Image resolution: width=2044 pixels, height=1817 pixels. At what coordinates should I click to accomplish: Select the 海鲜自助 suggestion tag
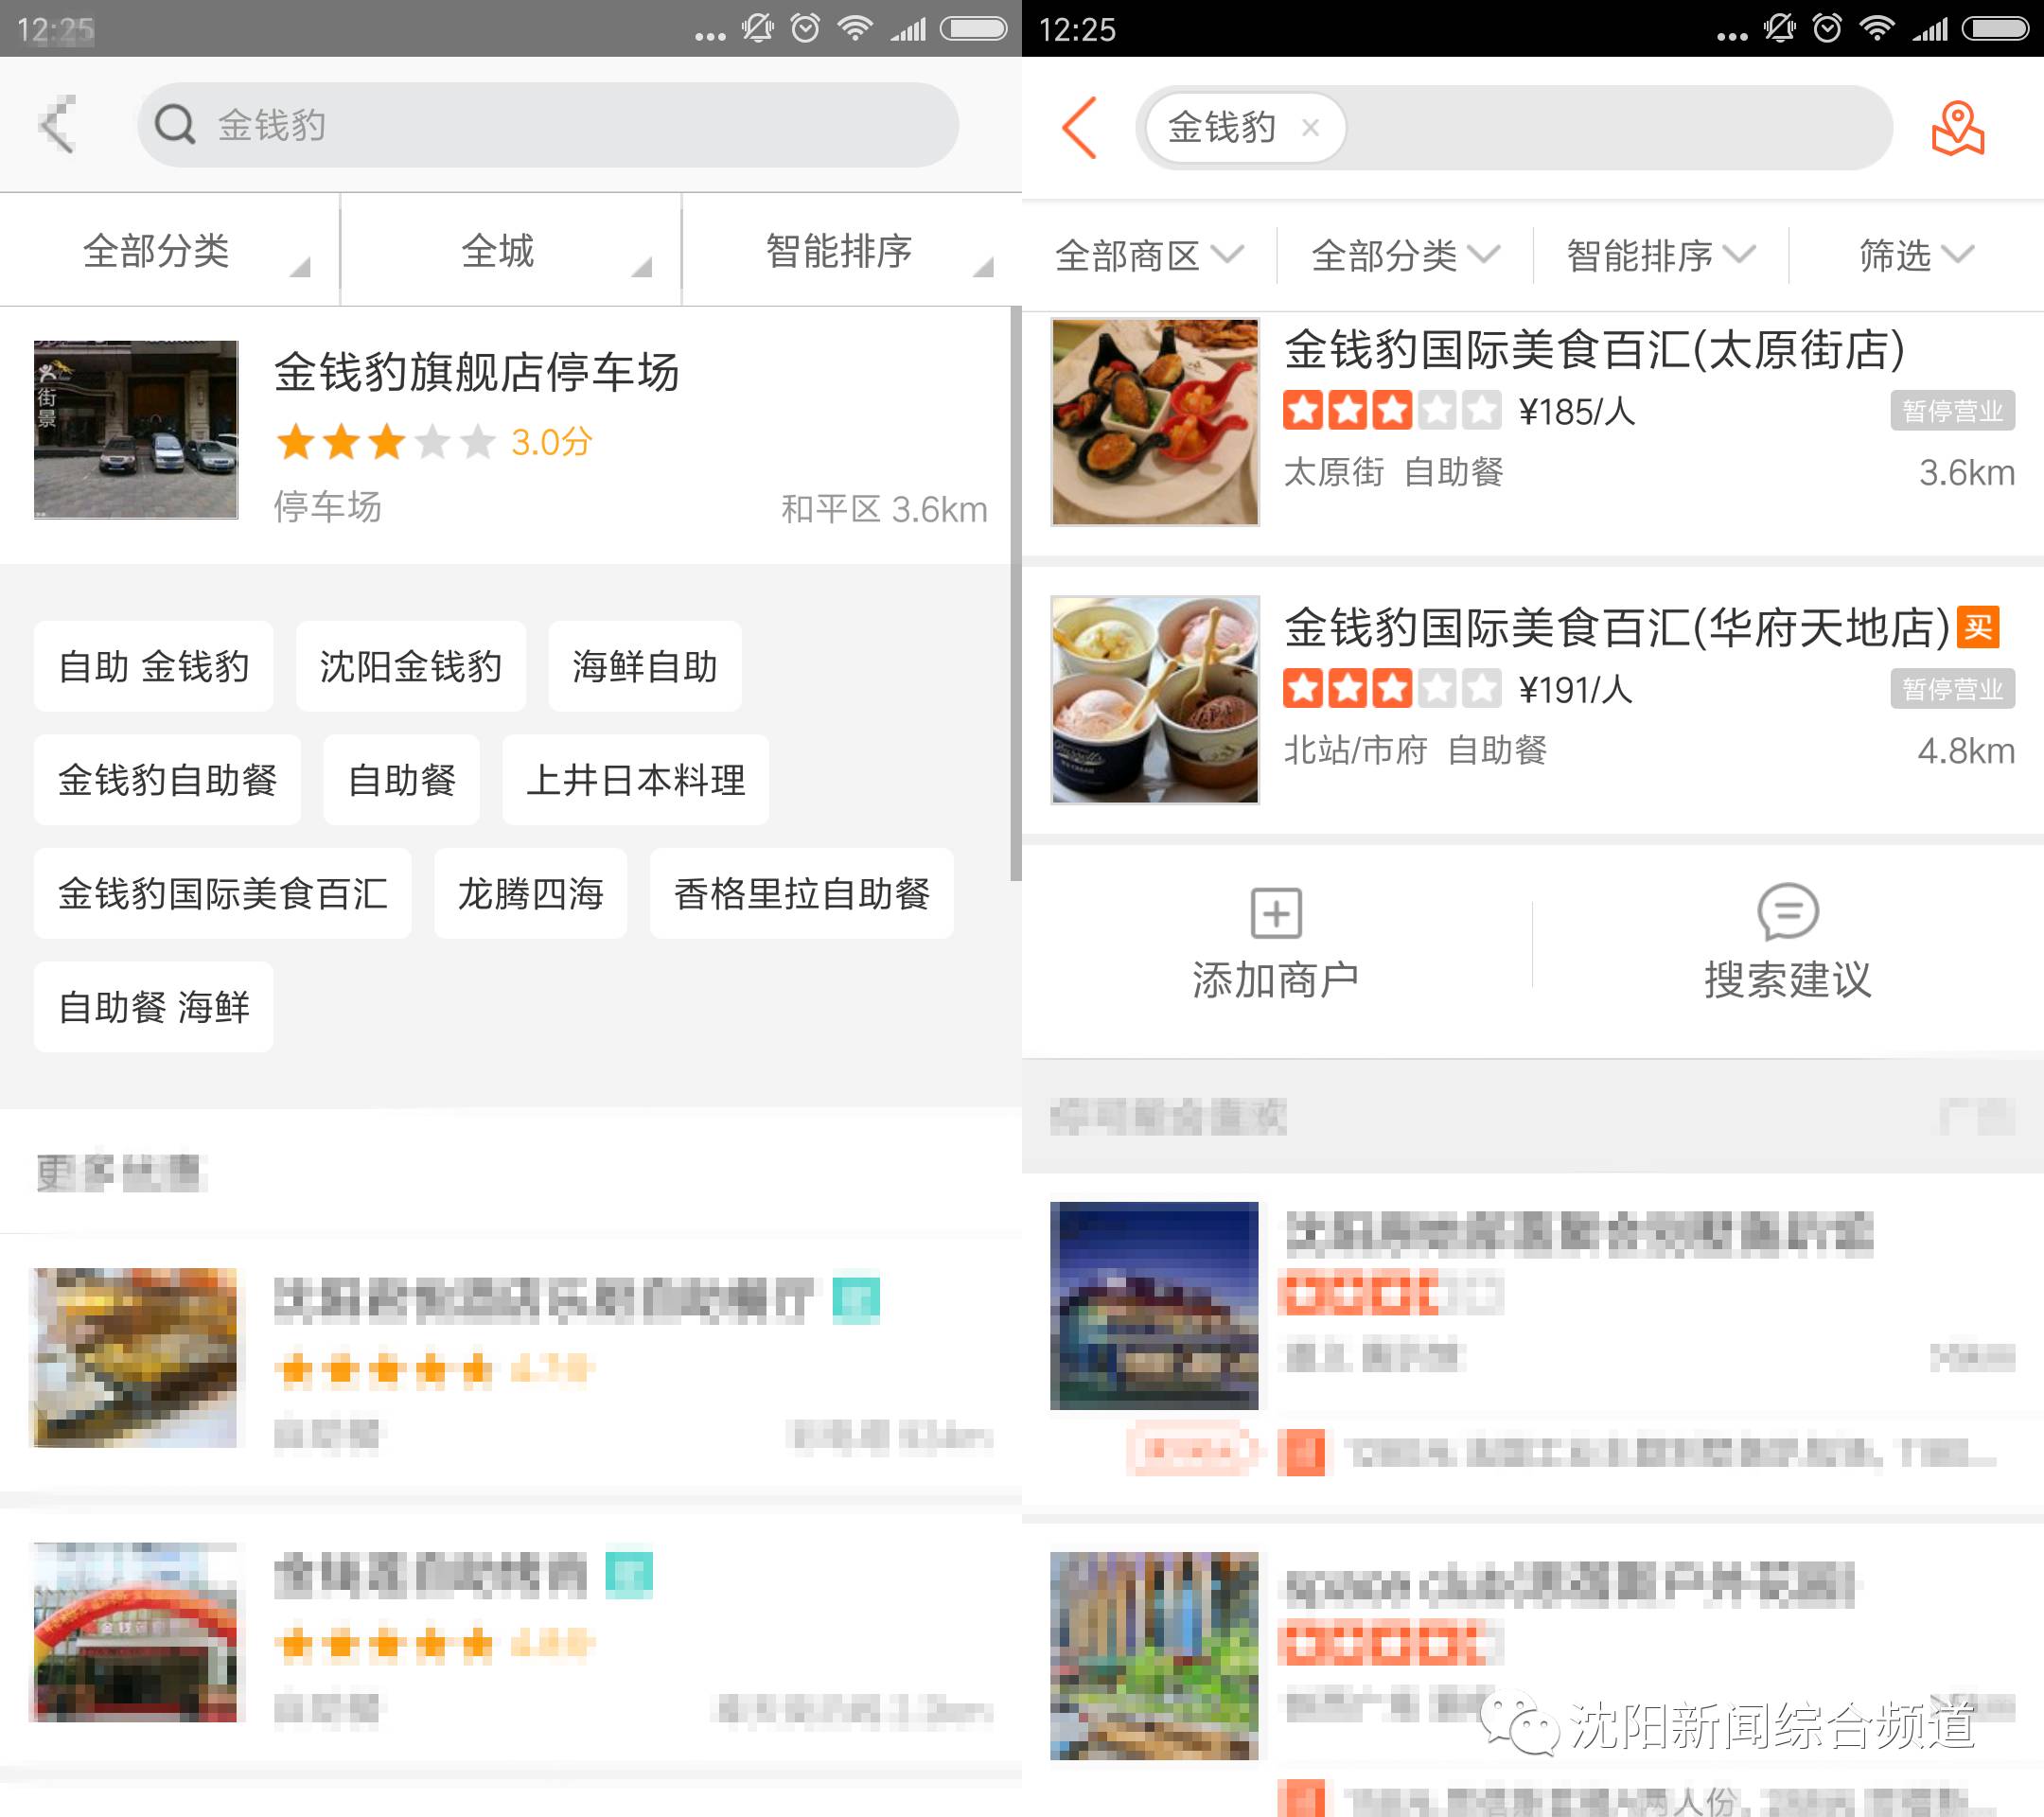coord(644,667)
